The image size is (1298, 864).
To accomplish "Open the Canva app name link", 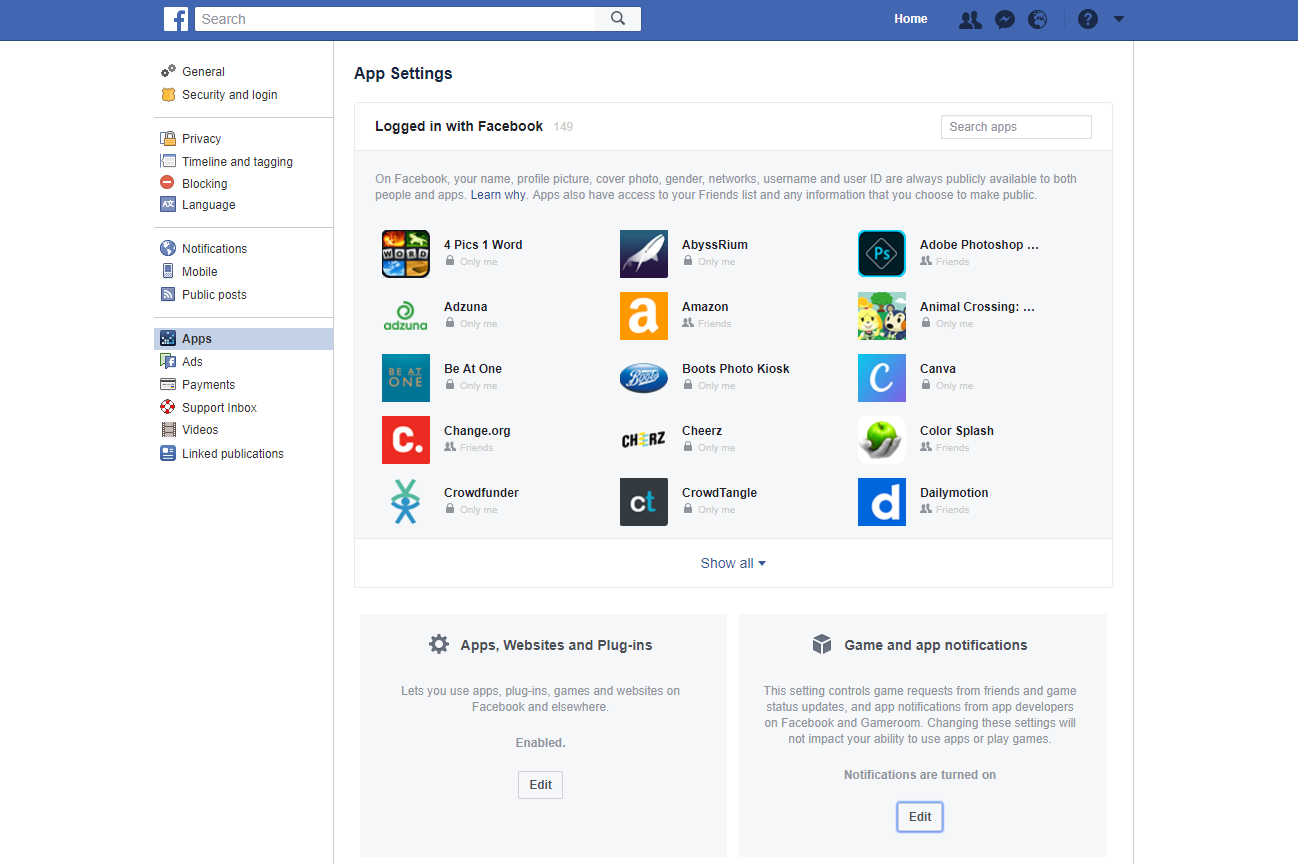I will (x=938, y=369).
